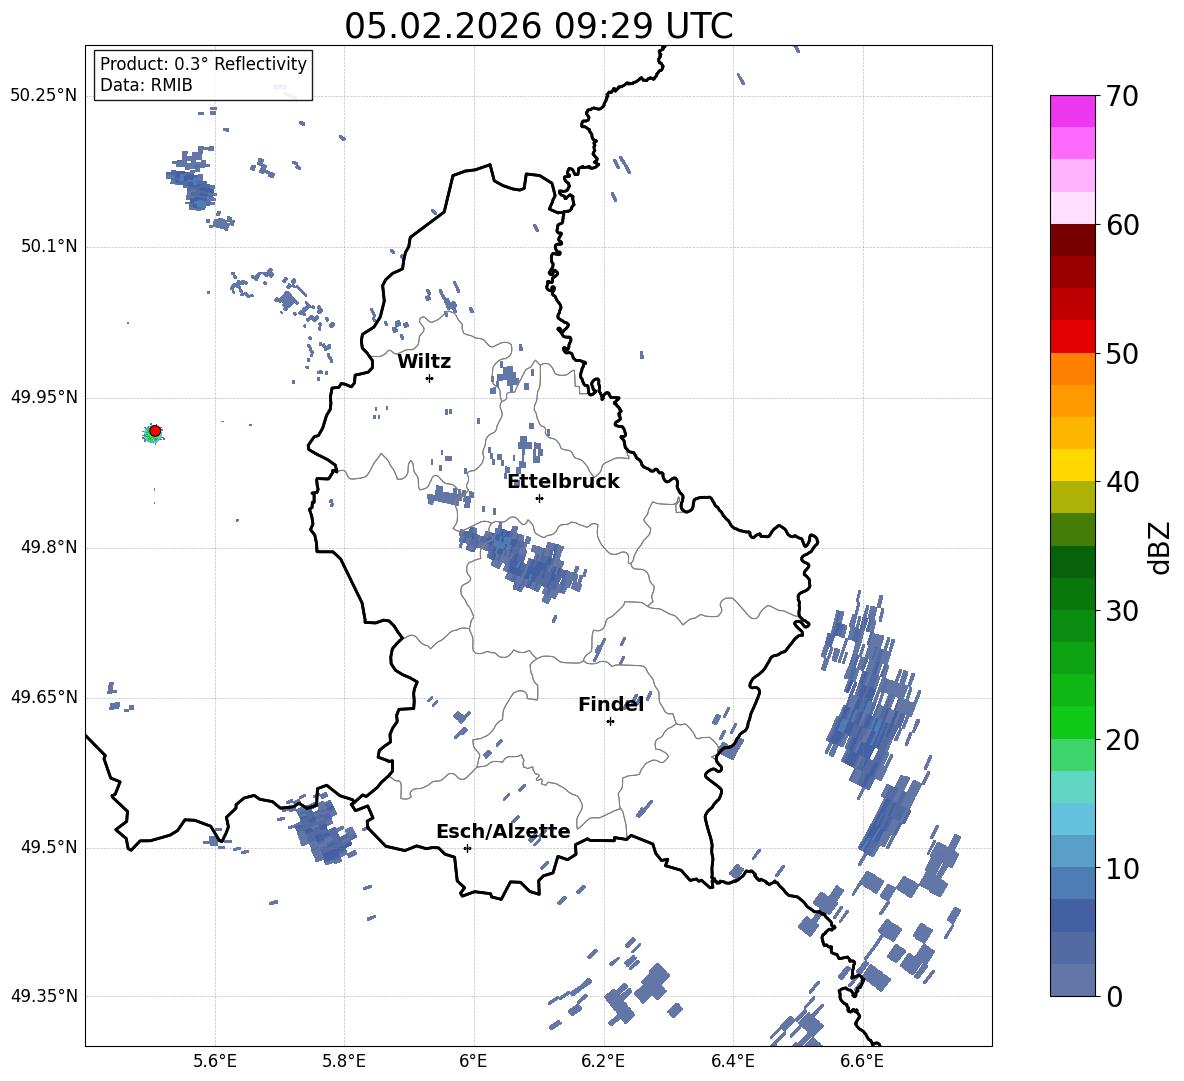Click the 70 tick on the colorbar

[x=1121, y=96]
